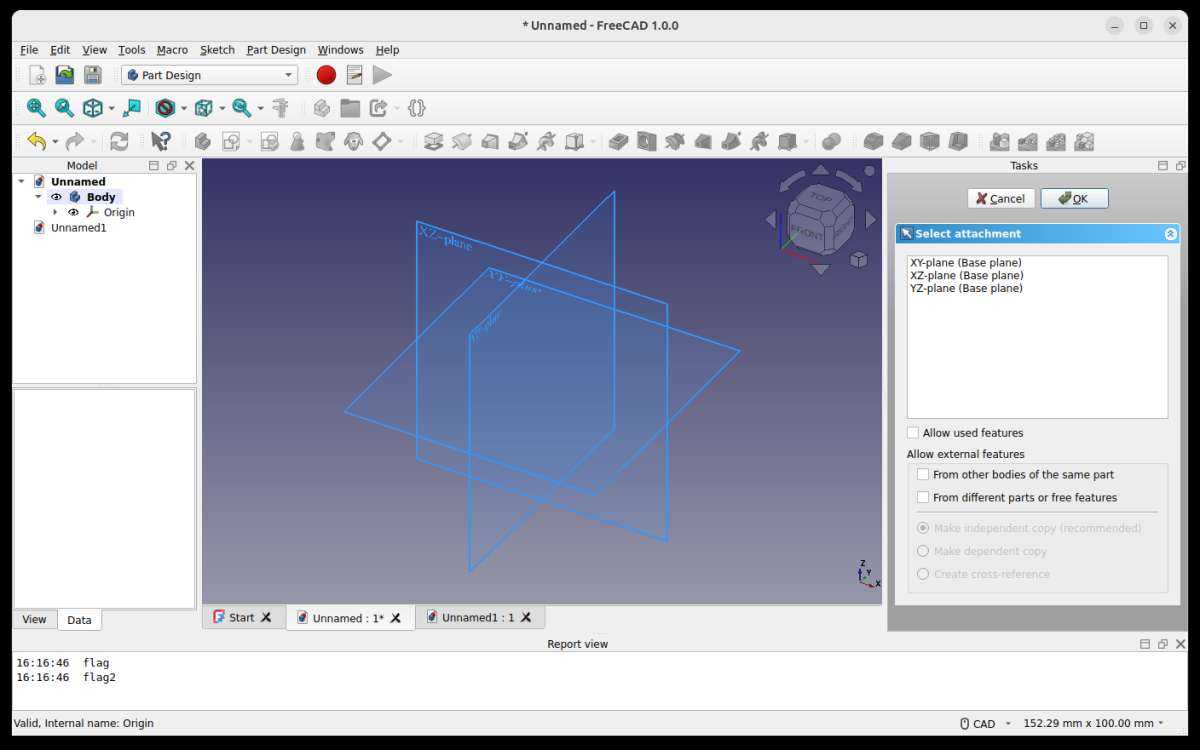Screen dimensions: 1200x750
Task: Select Make dependent copy radio button
Action: (923, 551)
